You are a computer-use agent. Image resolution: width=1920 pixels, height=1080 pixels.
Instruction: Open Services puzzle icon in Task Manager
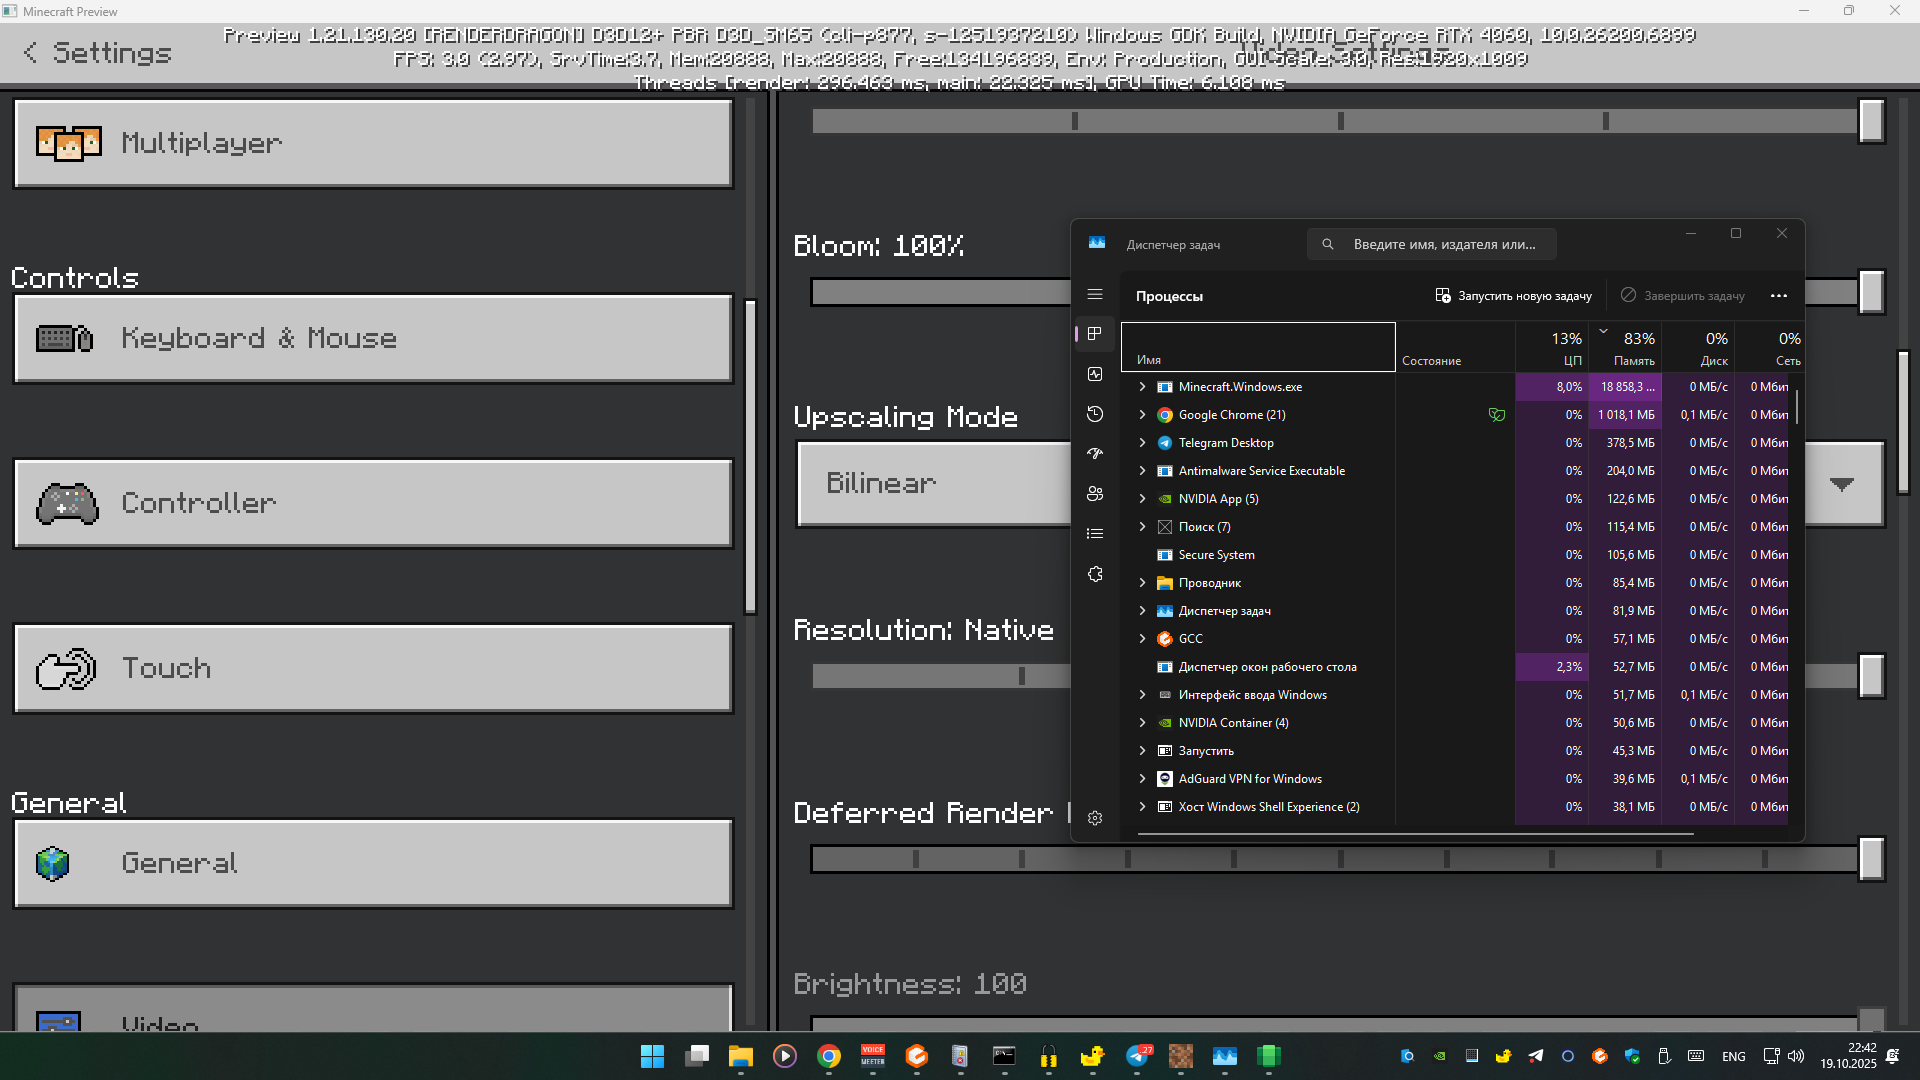click(1095, 574)
